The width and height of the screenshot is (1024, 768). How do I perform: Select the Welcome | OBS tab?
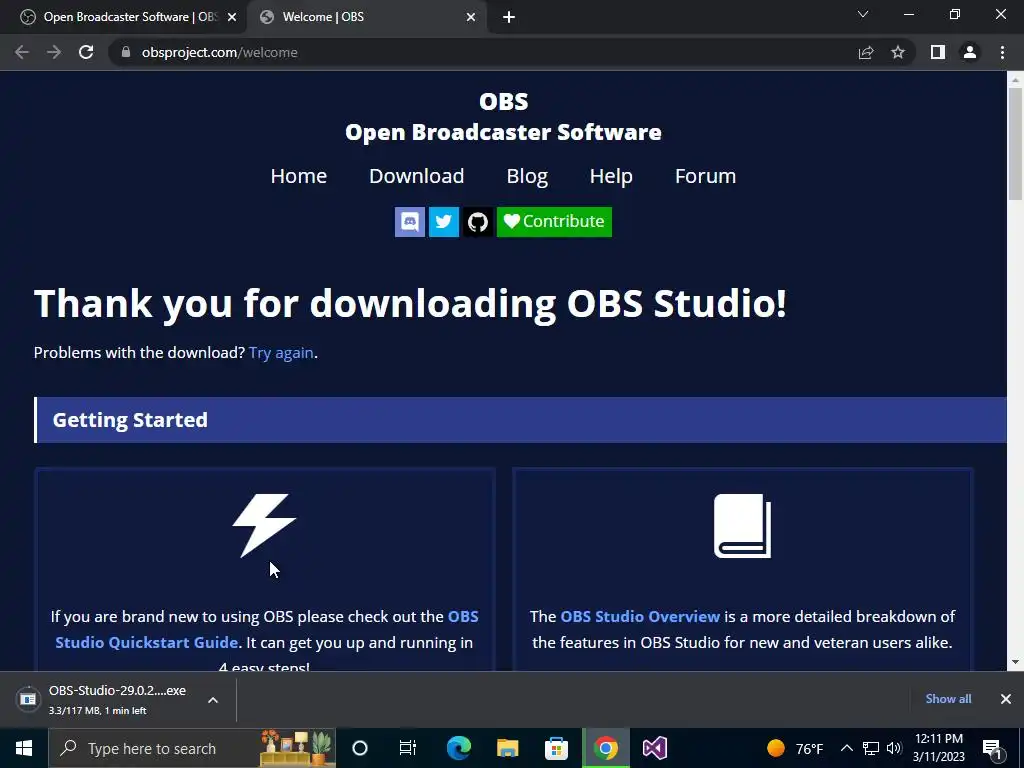point(366,17)
